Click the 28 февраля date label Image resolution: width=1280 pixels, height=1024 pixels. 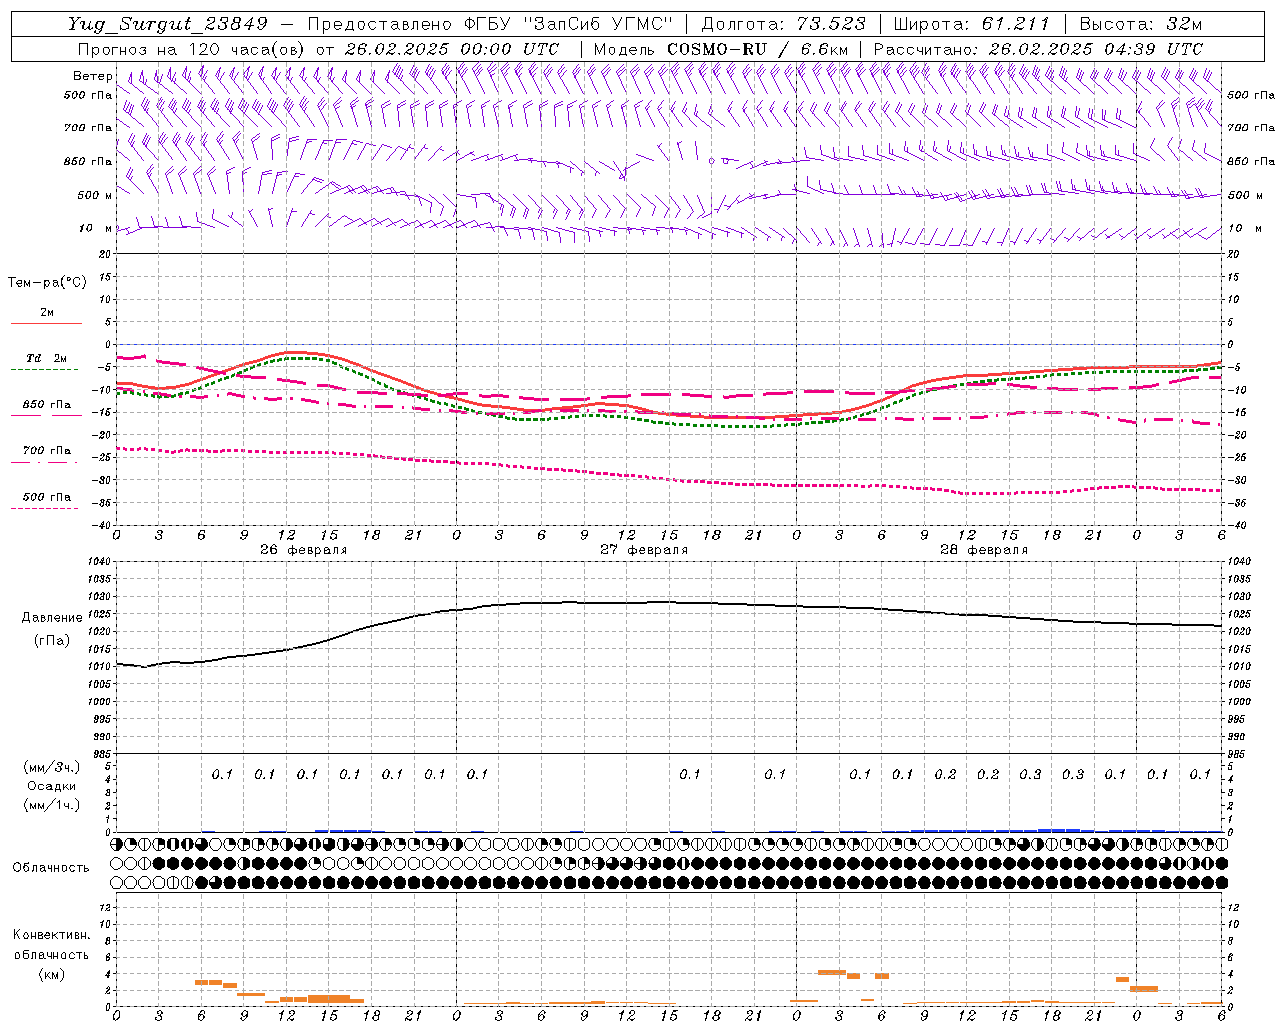(x=984, y=550)
